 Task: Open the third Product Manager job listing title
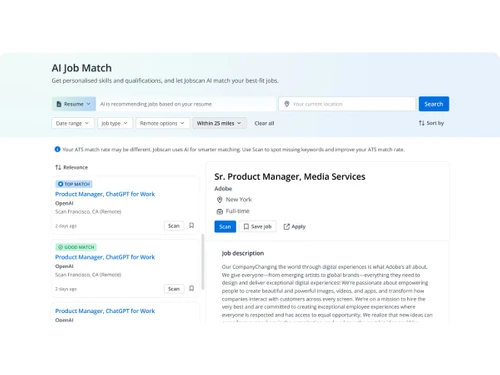point(105,311)
